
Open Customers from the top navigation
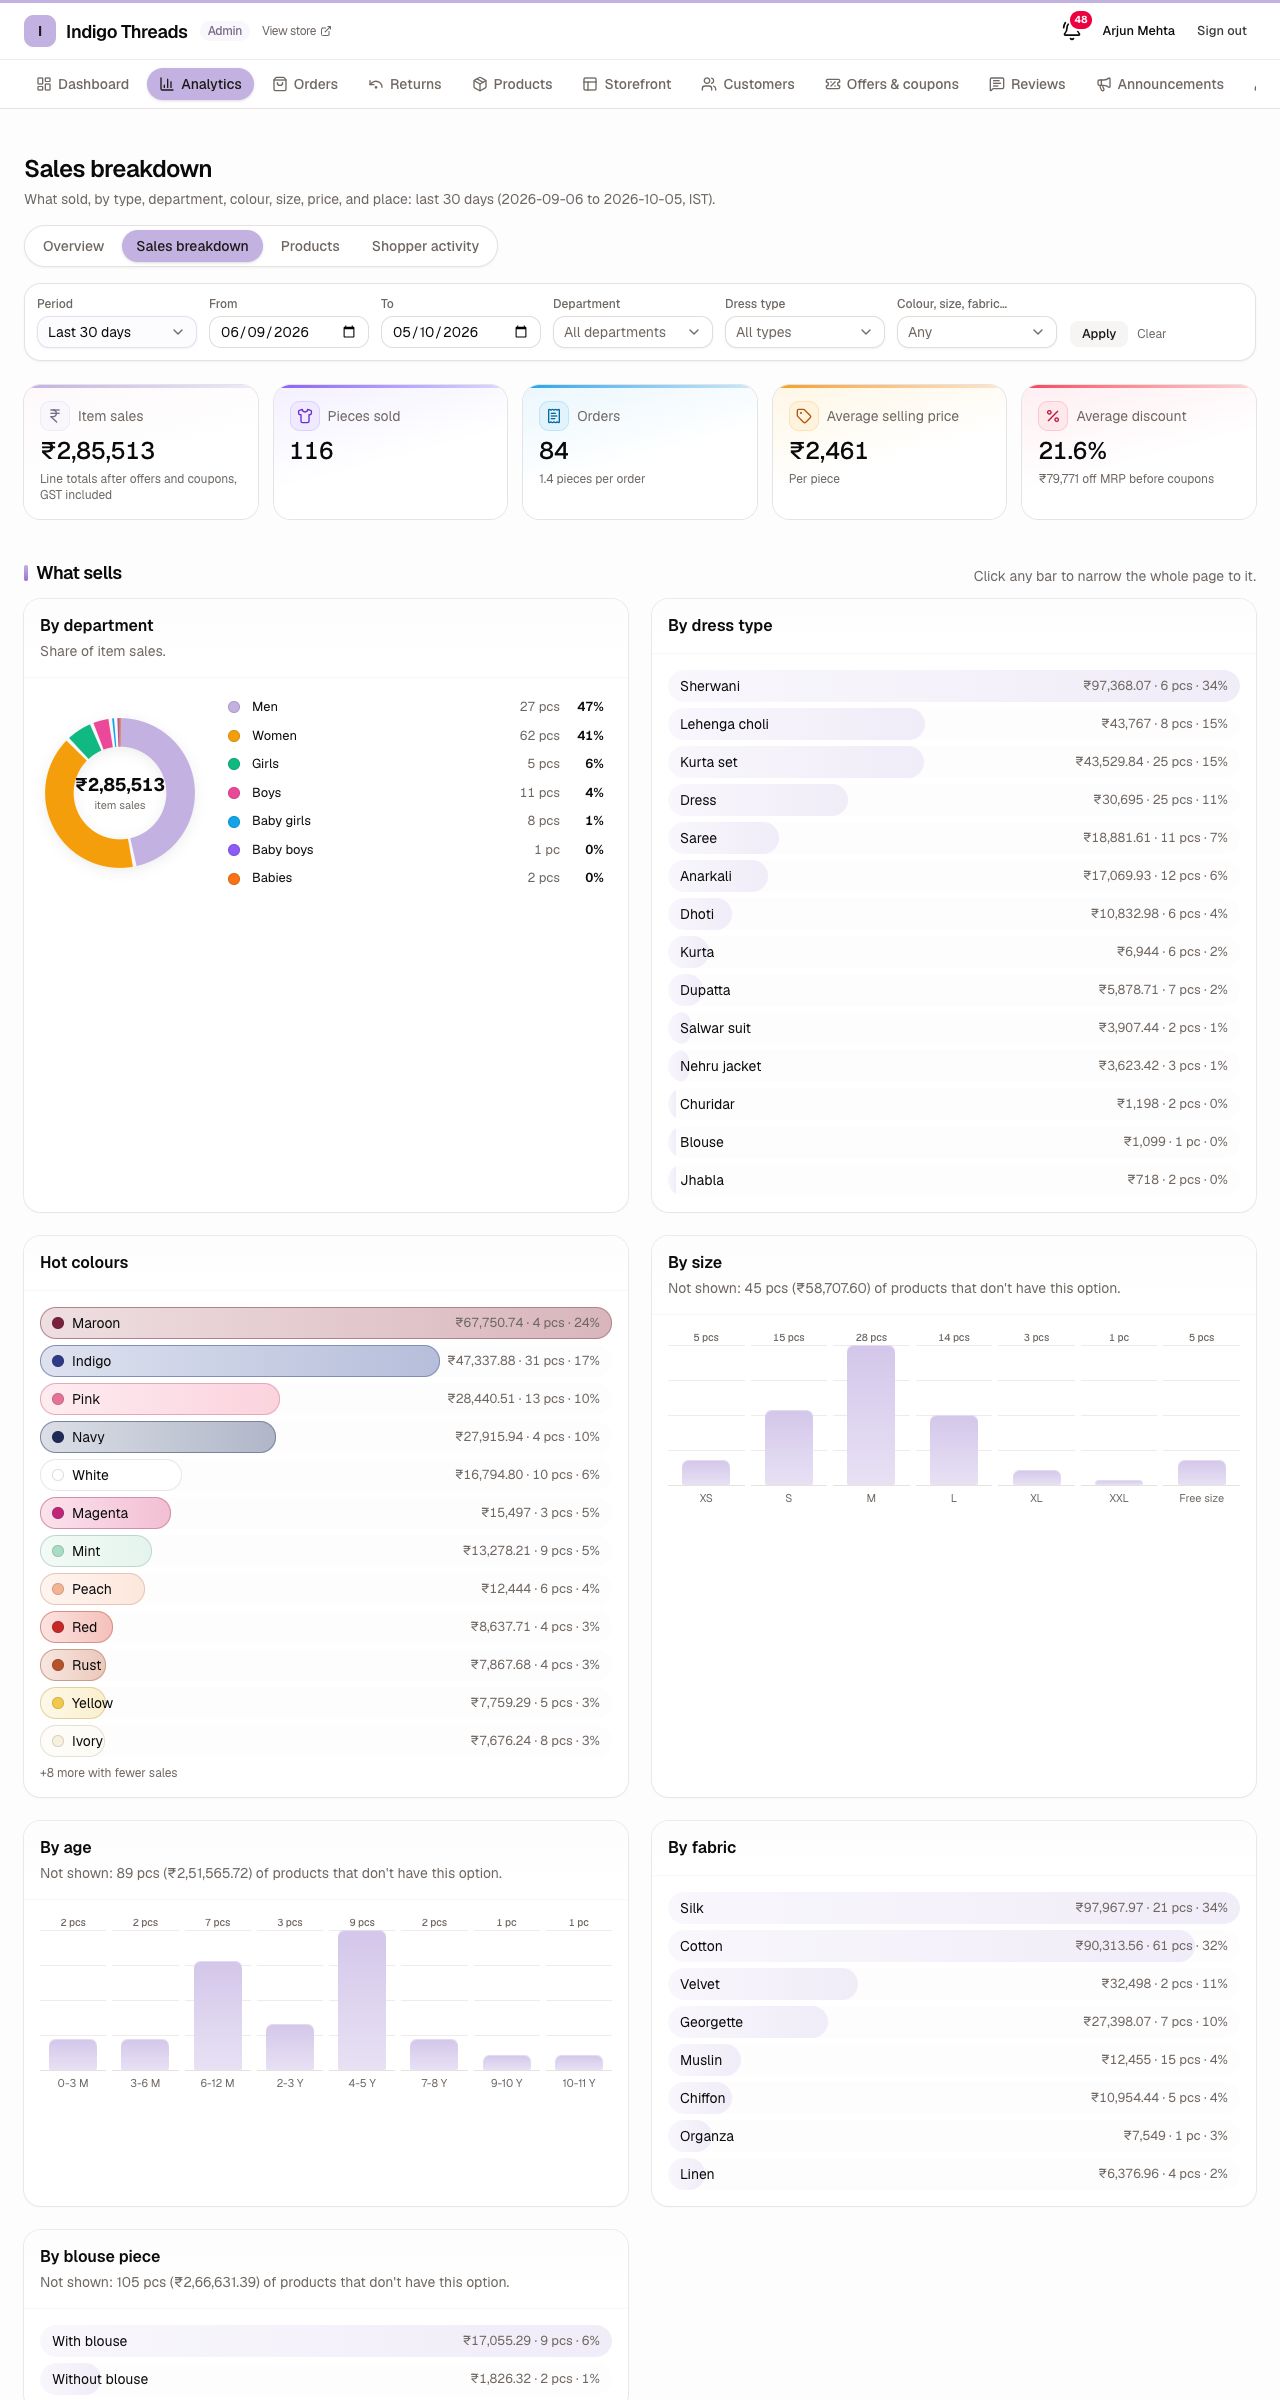click(x=748, y=84)
